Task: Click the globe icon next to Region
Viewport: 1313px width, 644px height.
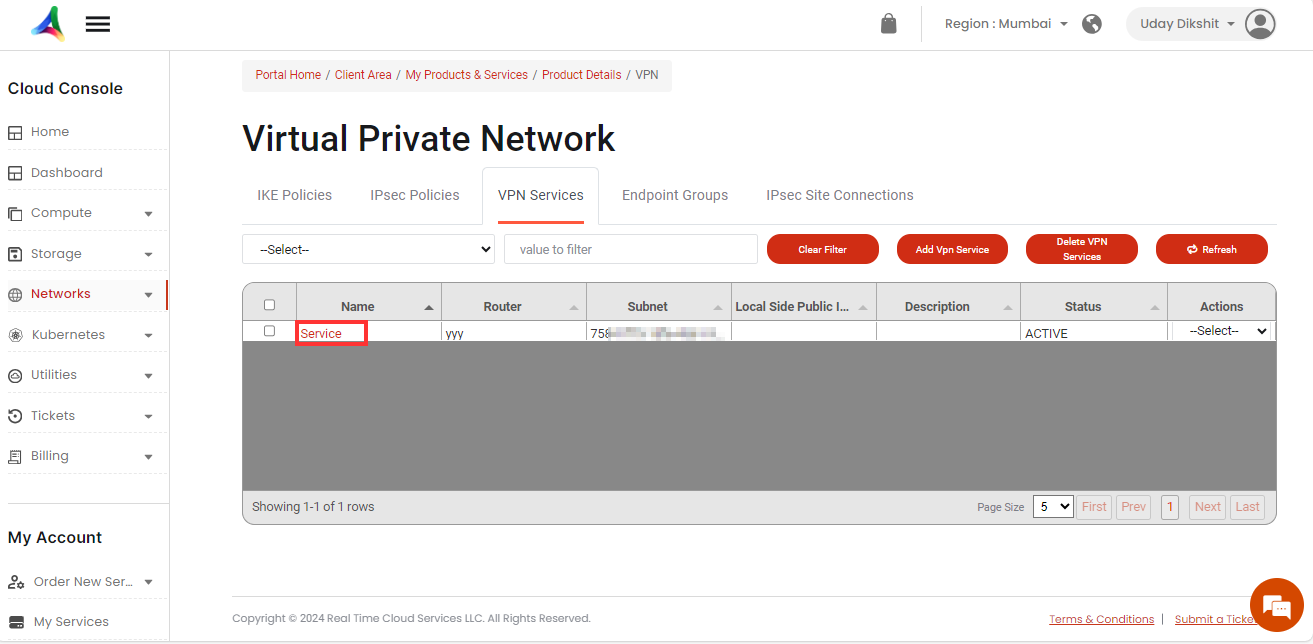Action: pos(1092,24)
